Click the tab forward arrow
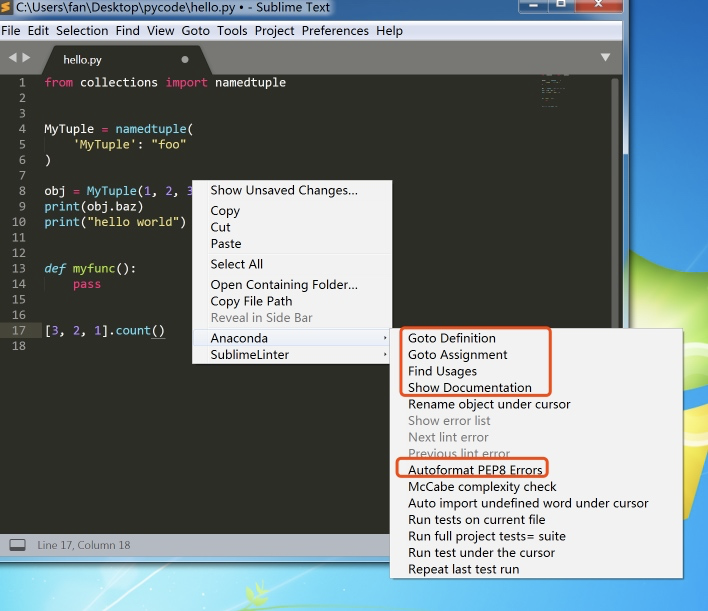This screenshot has width=708, height=611. (x=26, y=57)
